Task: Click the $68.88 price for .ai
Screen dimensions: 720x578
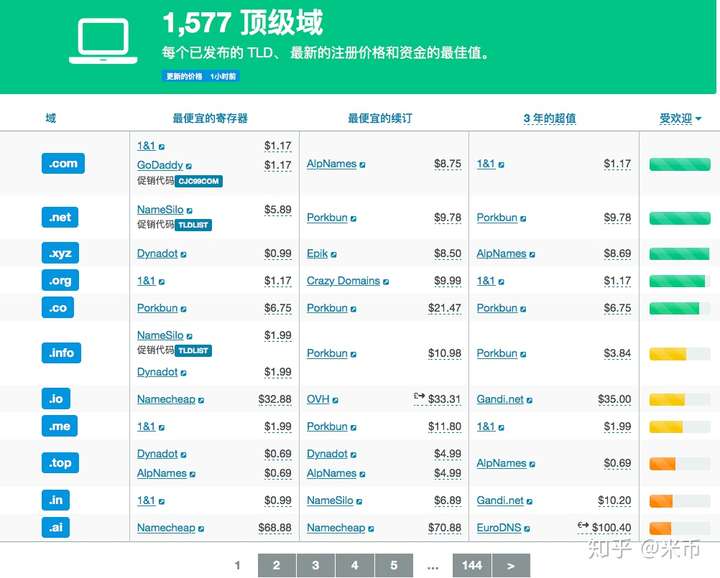Action: coord(275,528)
